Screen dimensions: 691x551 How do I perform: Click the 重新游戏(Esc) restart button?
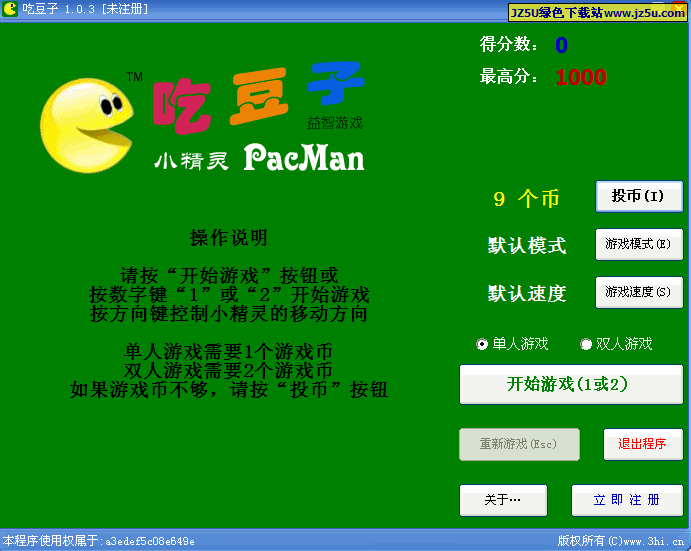[x=519, y=444]
